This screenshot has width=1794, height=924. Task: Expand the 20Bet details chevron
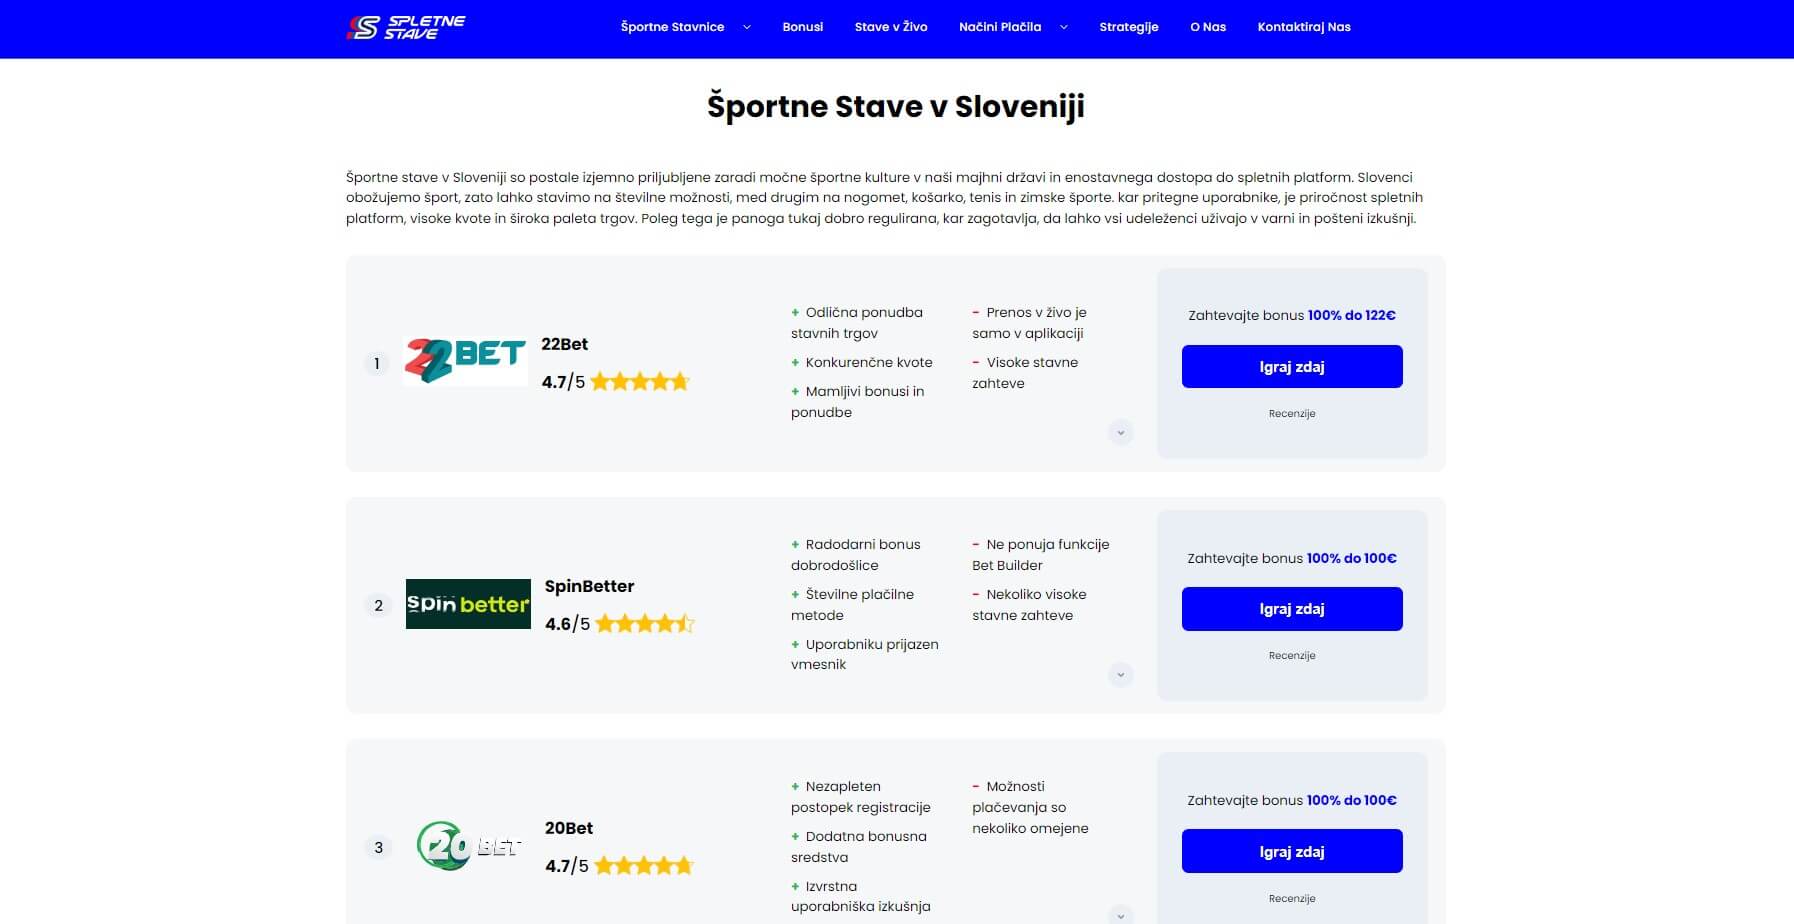[x=1120, y=915]
